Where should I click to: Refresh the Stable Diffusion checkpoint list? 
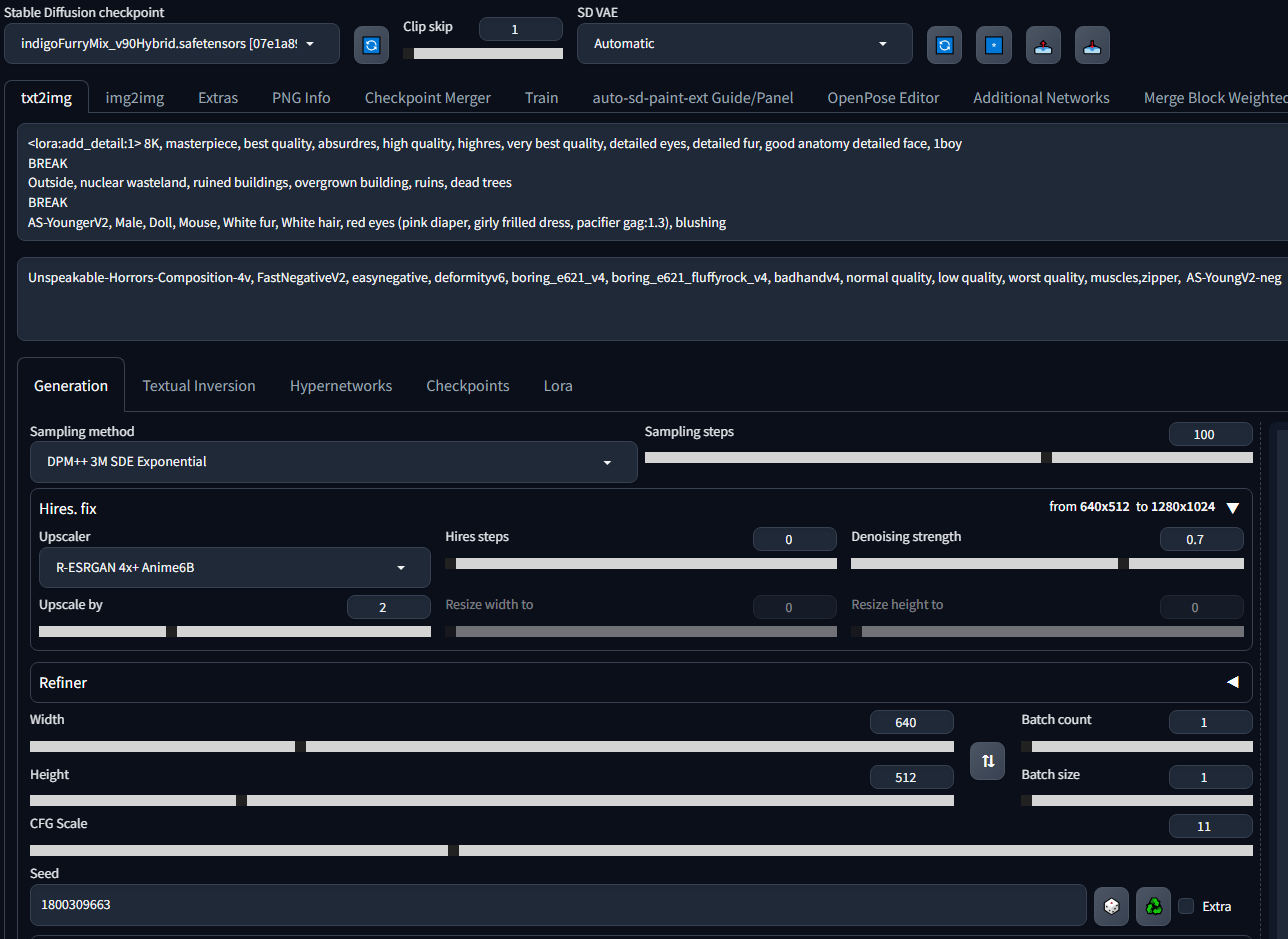point(371,45)
